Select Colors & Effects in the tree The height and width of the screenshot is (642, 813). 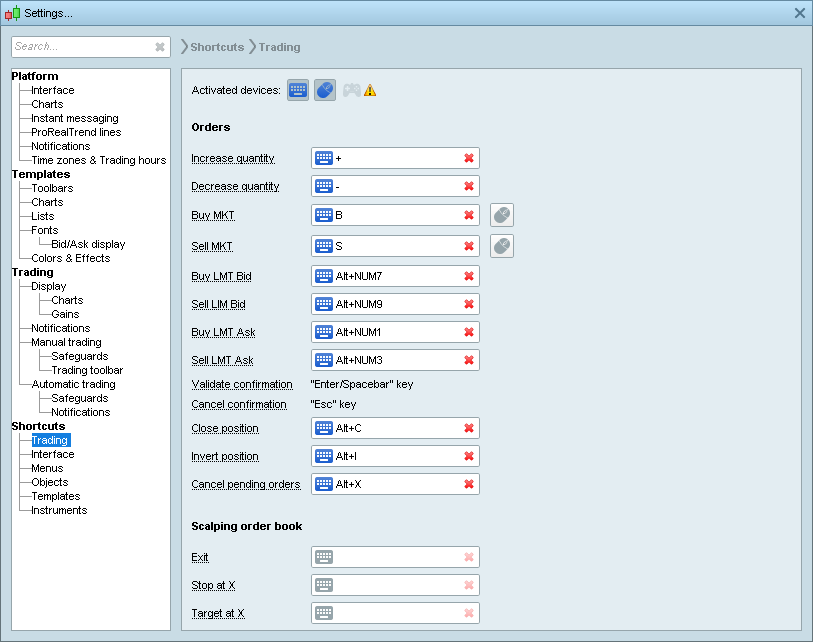tap(70, 258)
